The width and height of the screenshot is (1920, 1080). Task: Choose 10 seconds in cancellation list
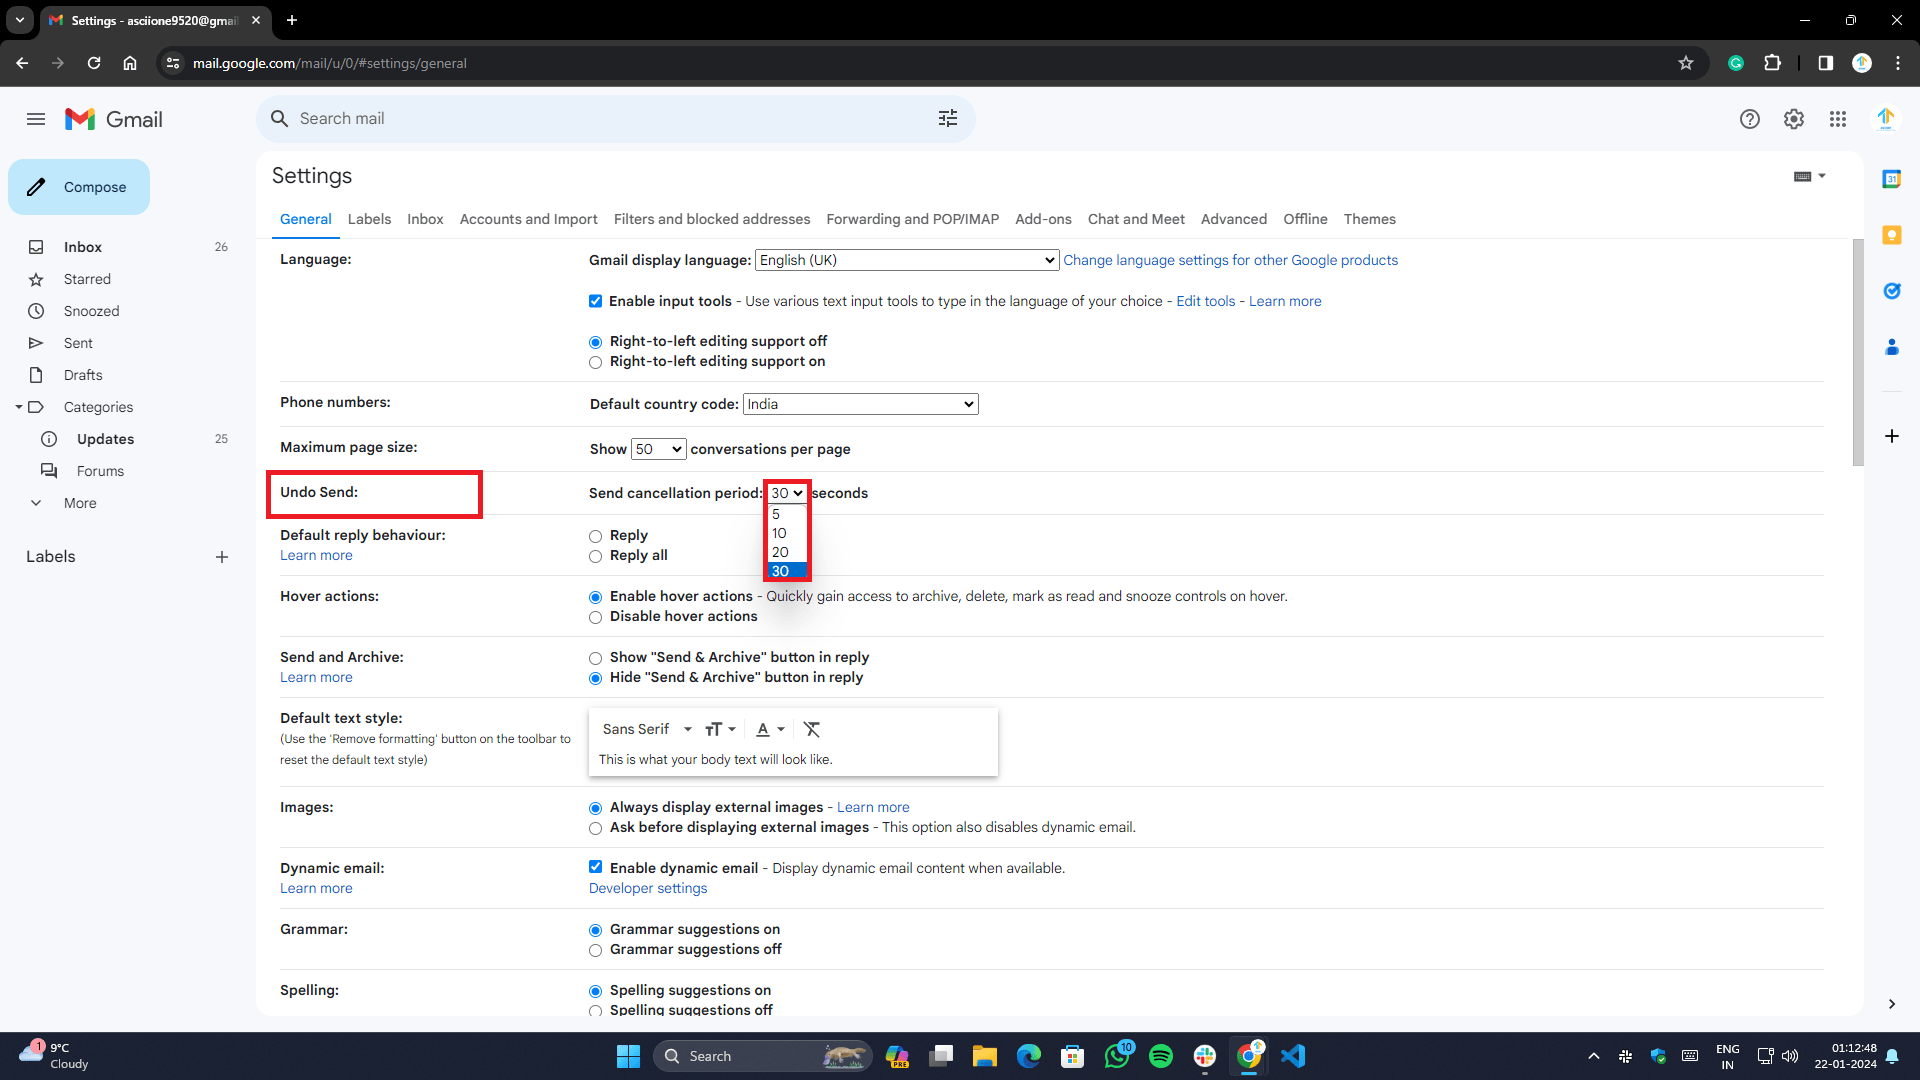(x=787, y=533)
